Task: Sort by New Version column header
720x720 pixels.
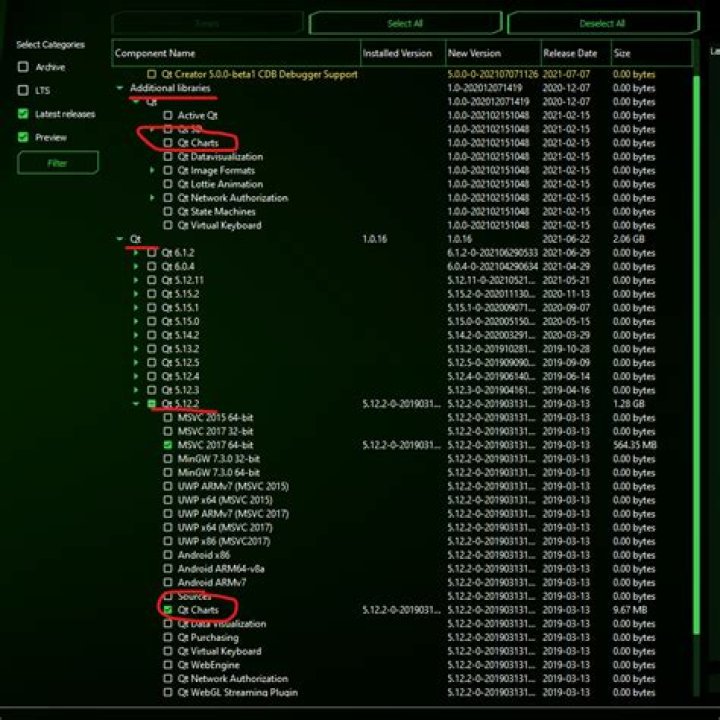Action: (494, 53)
